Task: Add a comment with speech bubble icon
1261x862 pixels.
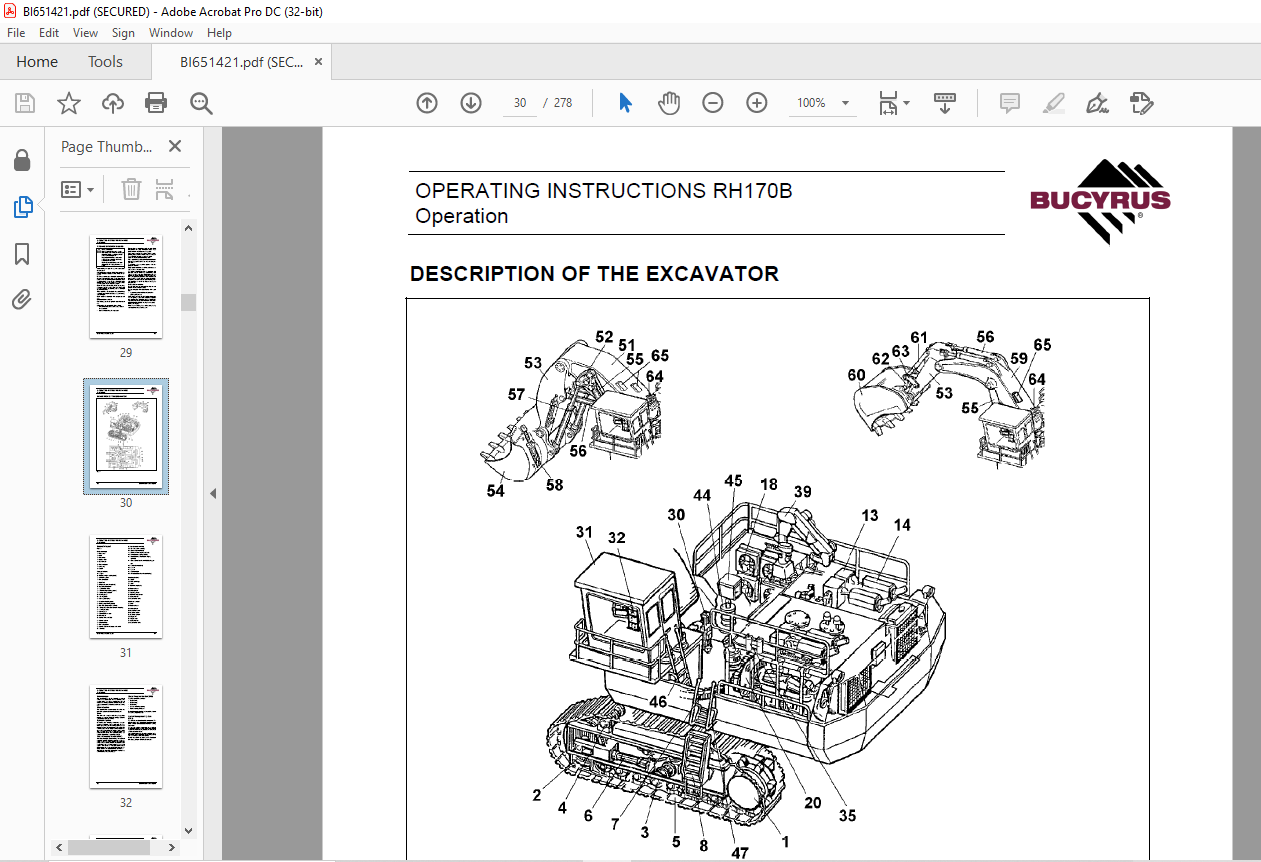Action: click(1010, 103)
